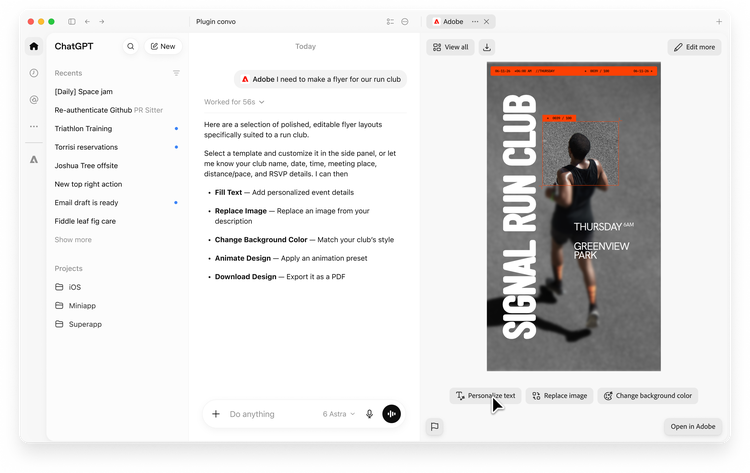Open Fiddle leaf fig care conversation
The width and height of the screenshot is (750, 473).
point(85,221)
